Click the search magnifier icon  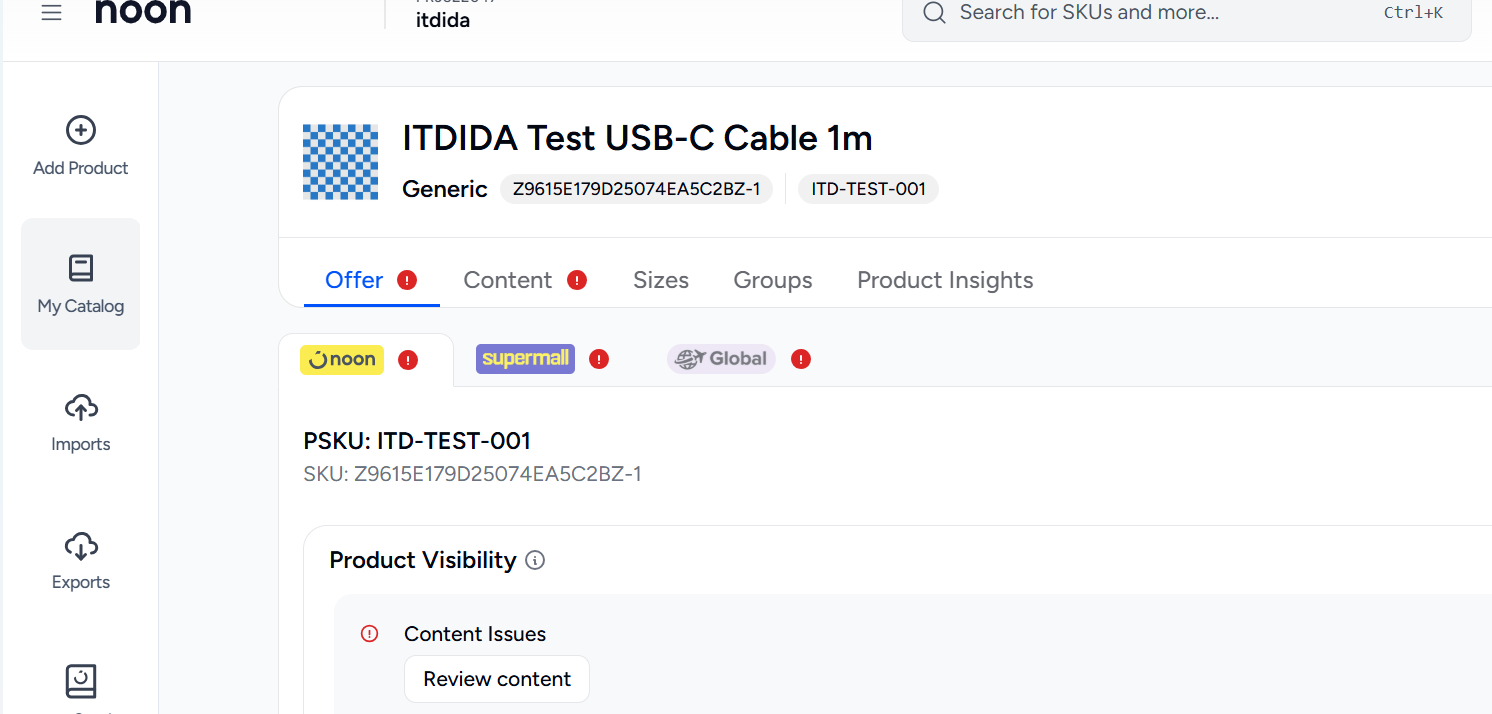click(934, 13)
